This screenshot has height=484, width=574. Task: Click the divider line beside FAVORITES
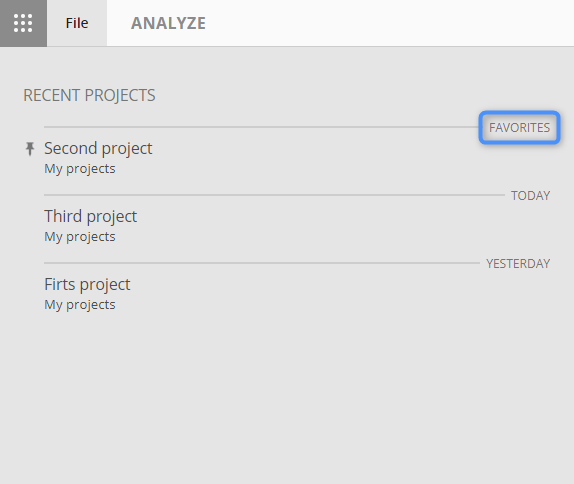[x=261, y=127]
